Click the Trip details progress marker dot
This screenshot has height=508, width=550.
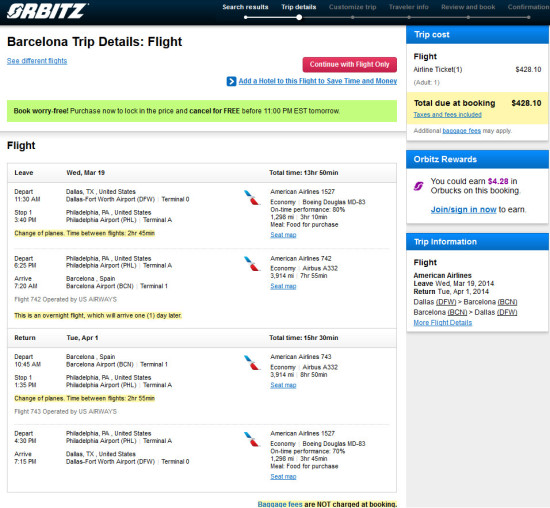pos(299,17)
